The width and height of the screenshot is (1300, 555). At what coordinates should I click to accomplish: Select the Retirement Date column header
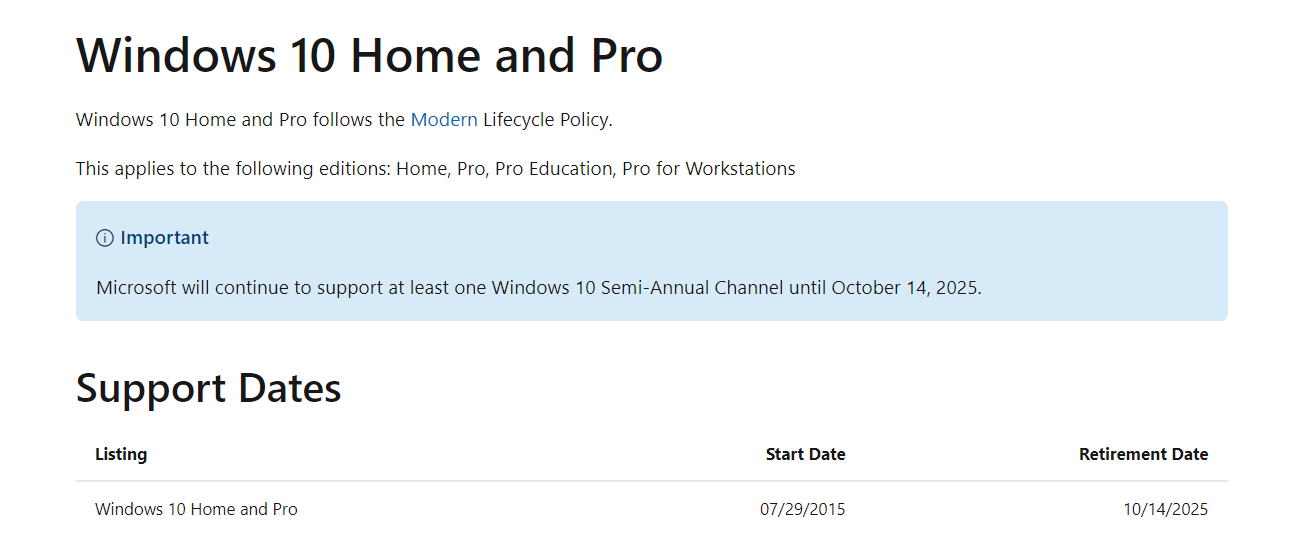click(x=1143, y=454)
